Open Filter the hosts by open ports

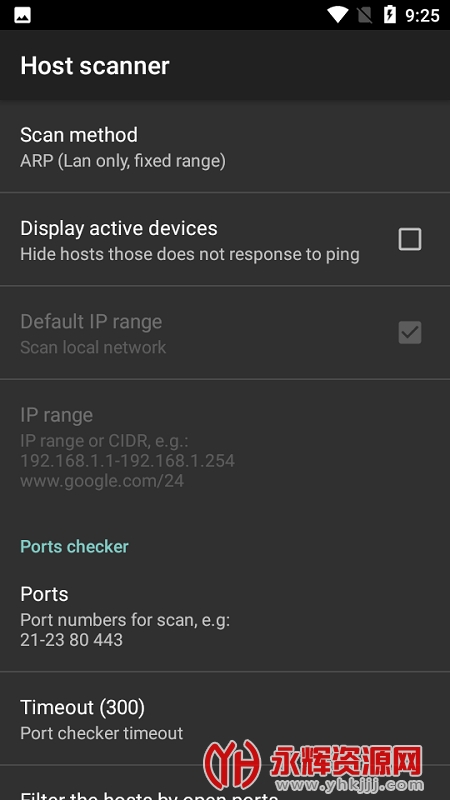click(225, 783)
